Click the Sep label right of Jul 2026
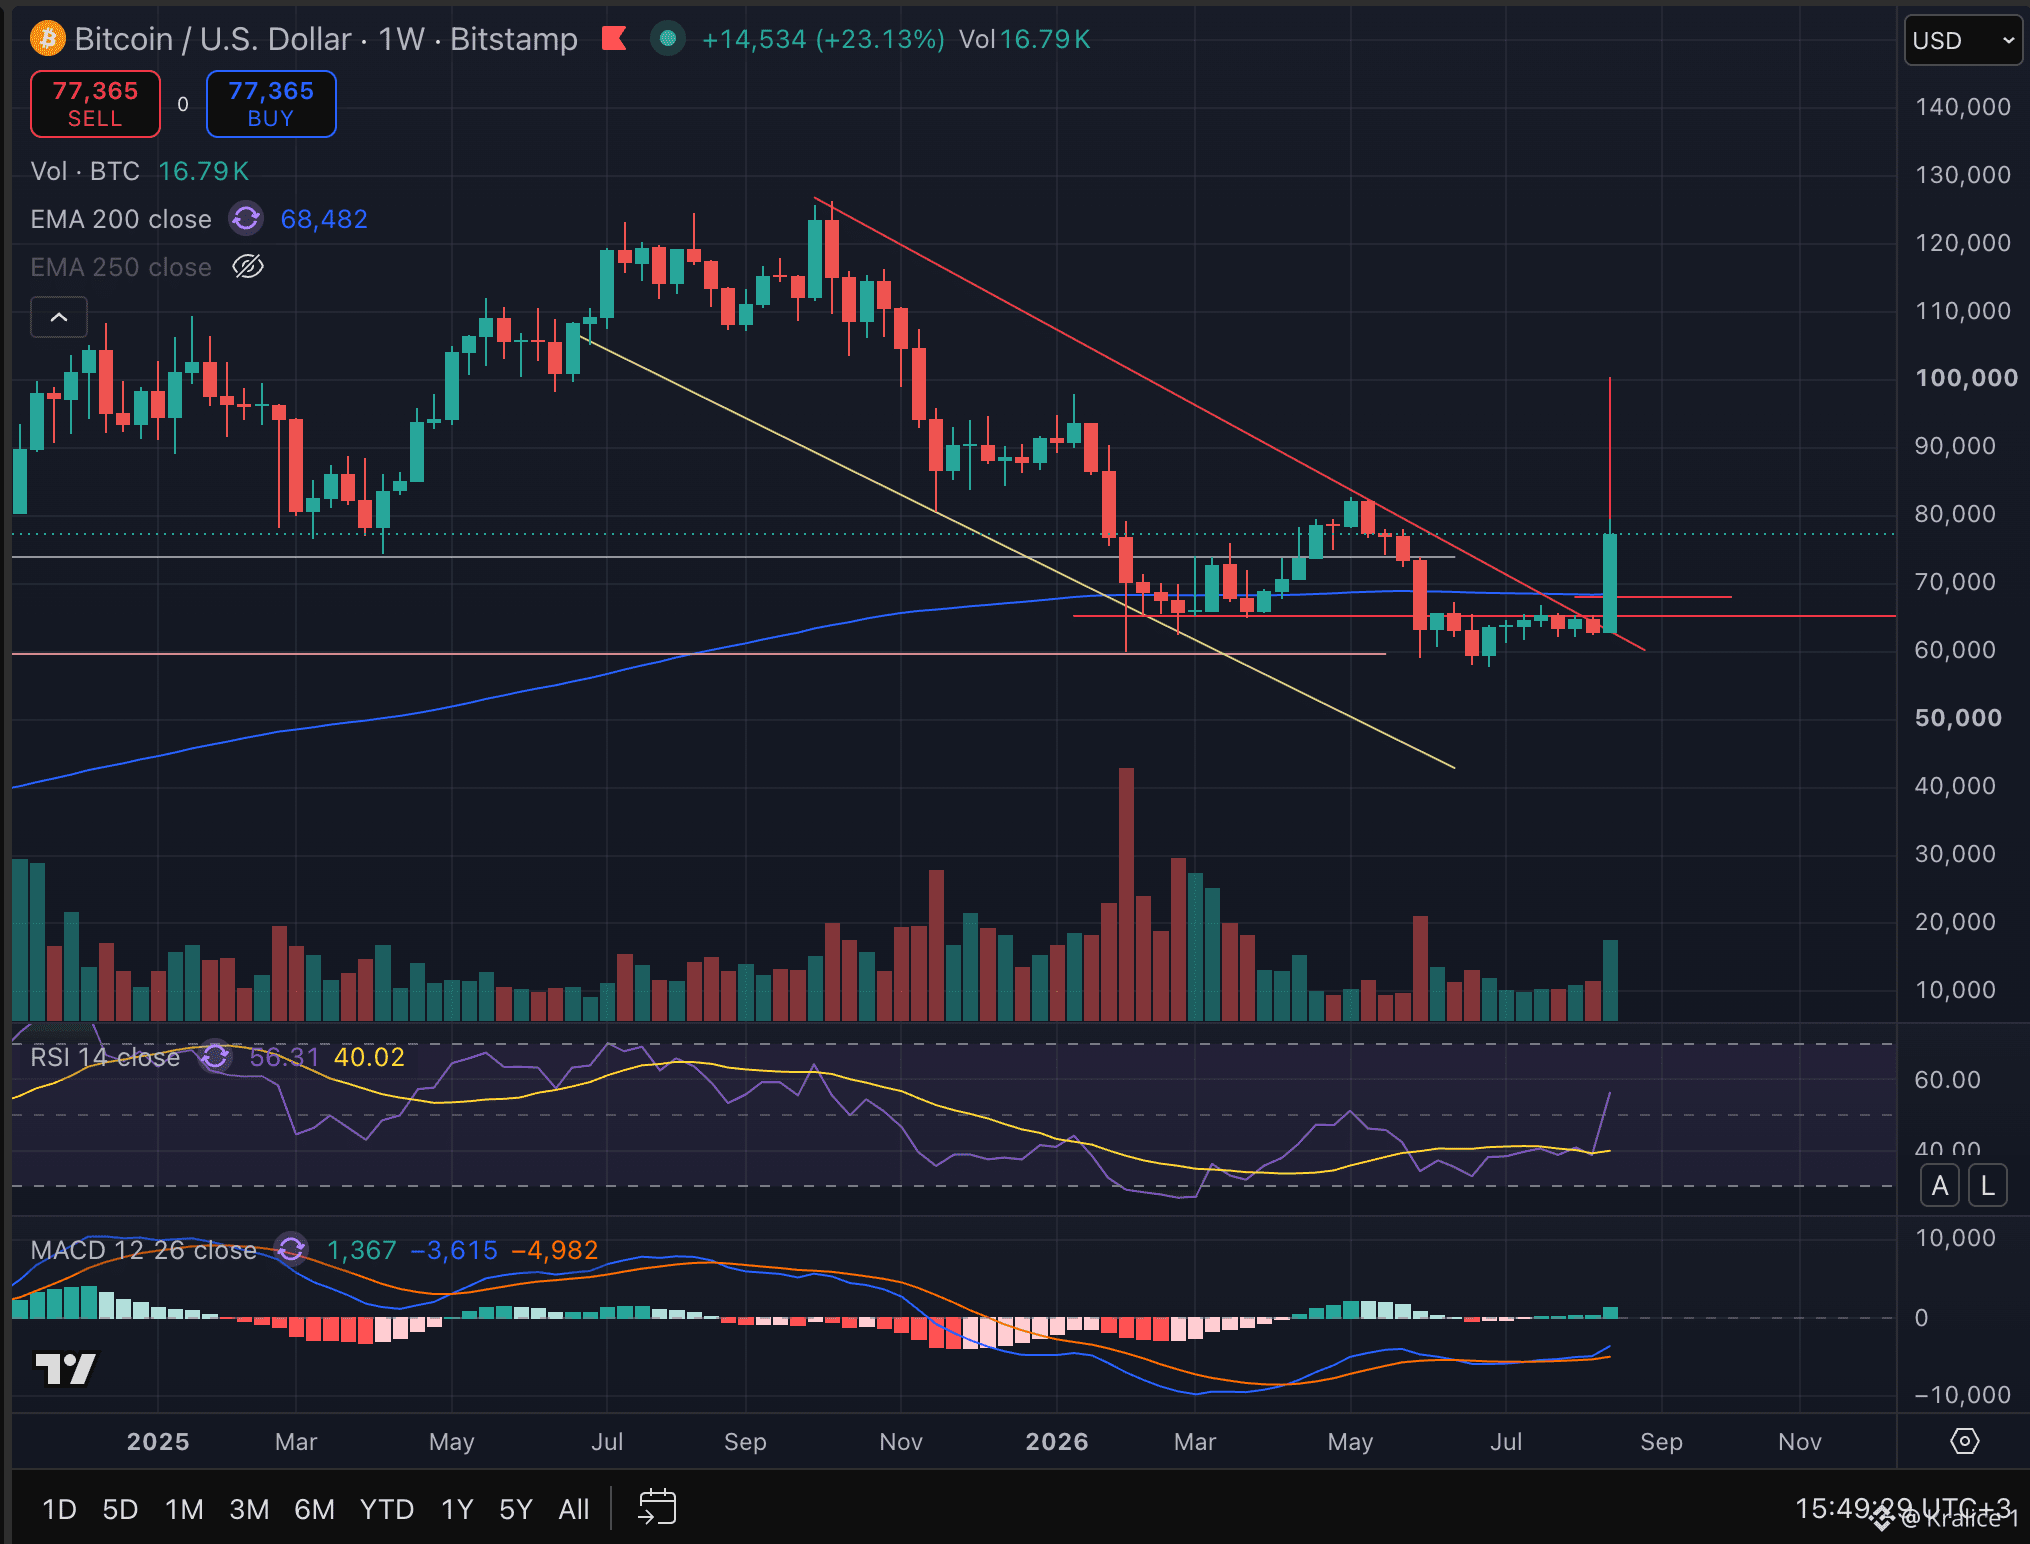Viewport: 2030px width, 1544px height. click(x=1661, y=1441)
